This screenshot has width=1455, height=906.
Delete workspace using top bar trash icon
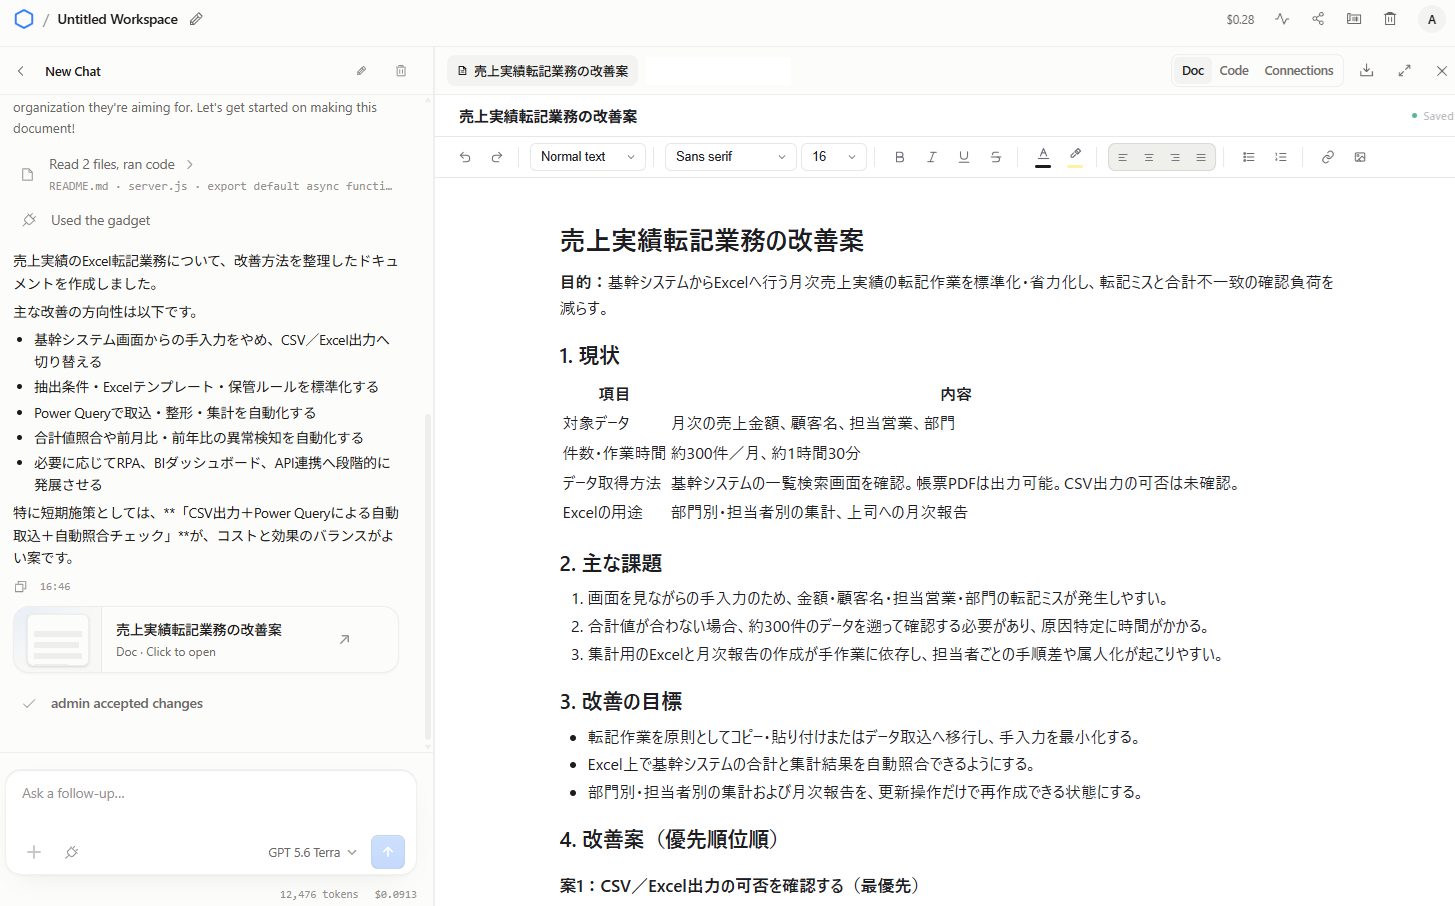(1390, 19)
